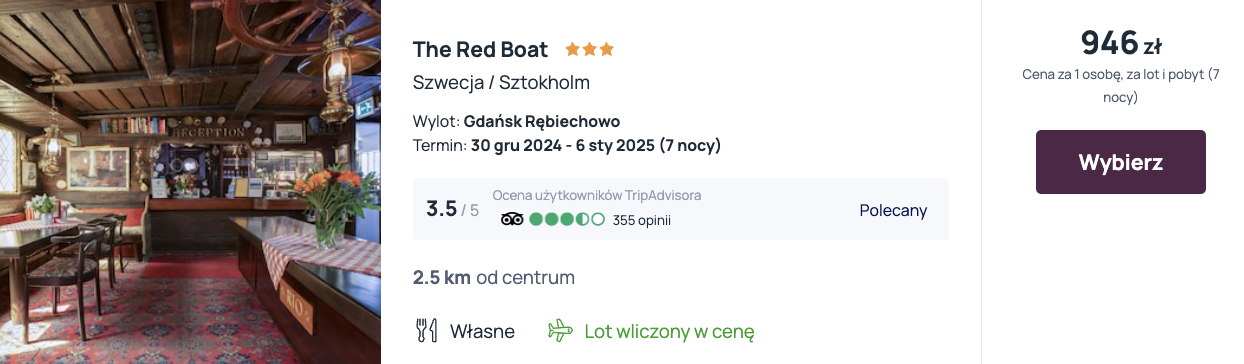Click the green TripAdvisor rating bubbles

pyautogui.click(x=567, y=220)
